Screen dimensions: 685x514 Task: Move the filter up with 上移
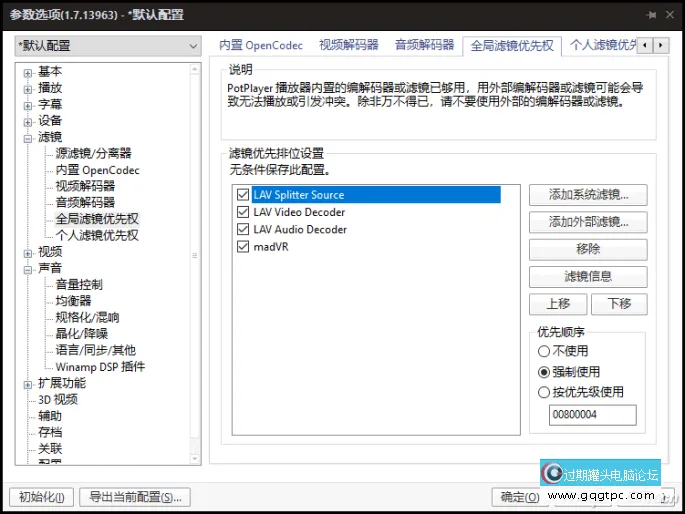558,304
